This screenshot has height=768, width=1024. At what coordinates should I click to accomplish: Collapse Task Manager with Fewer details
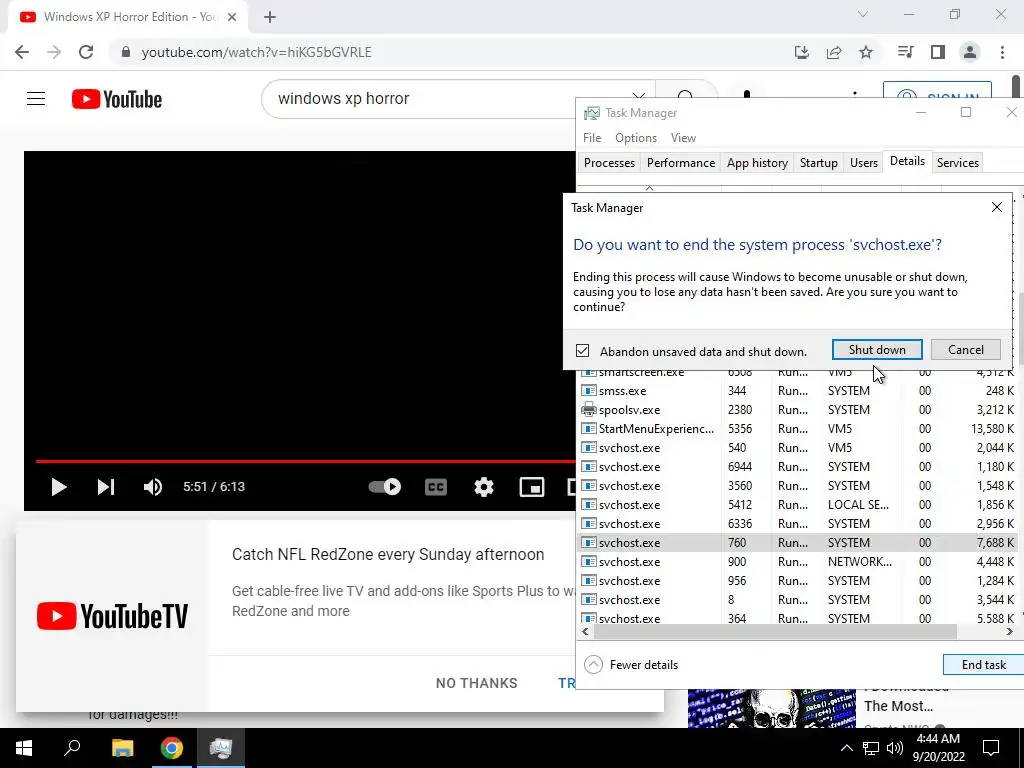coord(631,665)
